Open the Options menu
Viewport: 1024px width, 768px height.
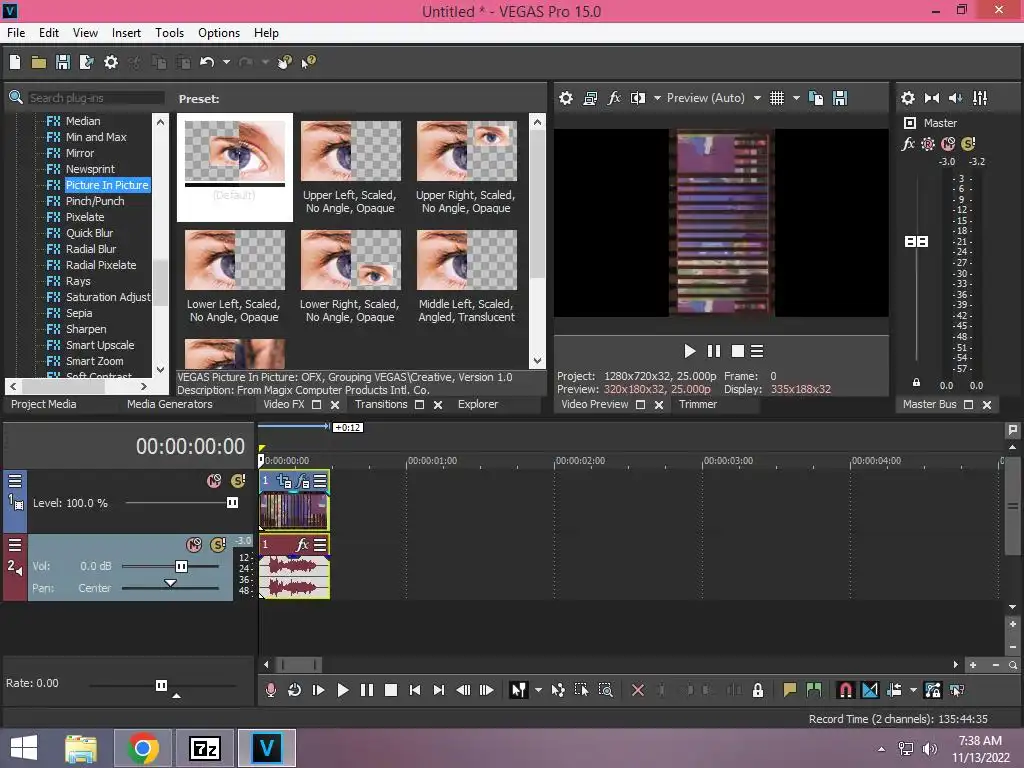(x=219, y=33)
